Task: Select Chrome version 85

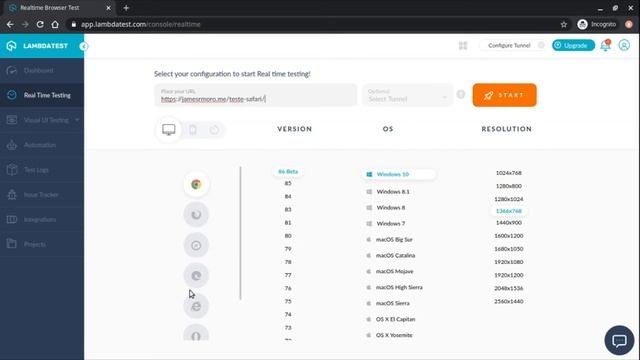Action: tap(288, 183)
